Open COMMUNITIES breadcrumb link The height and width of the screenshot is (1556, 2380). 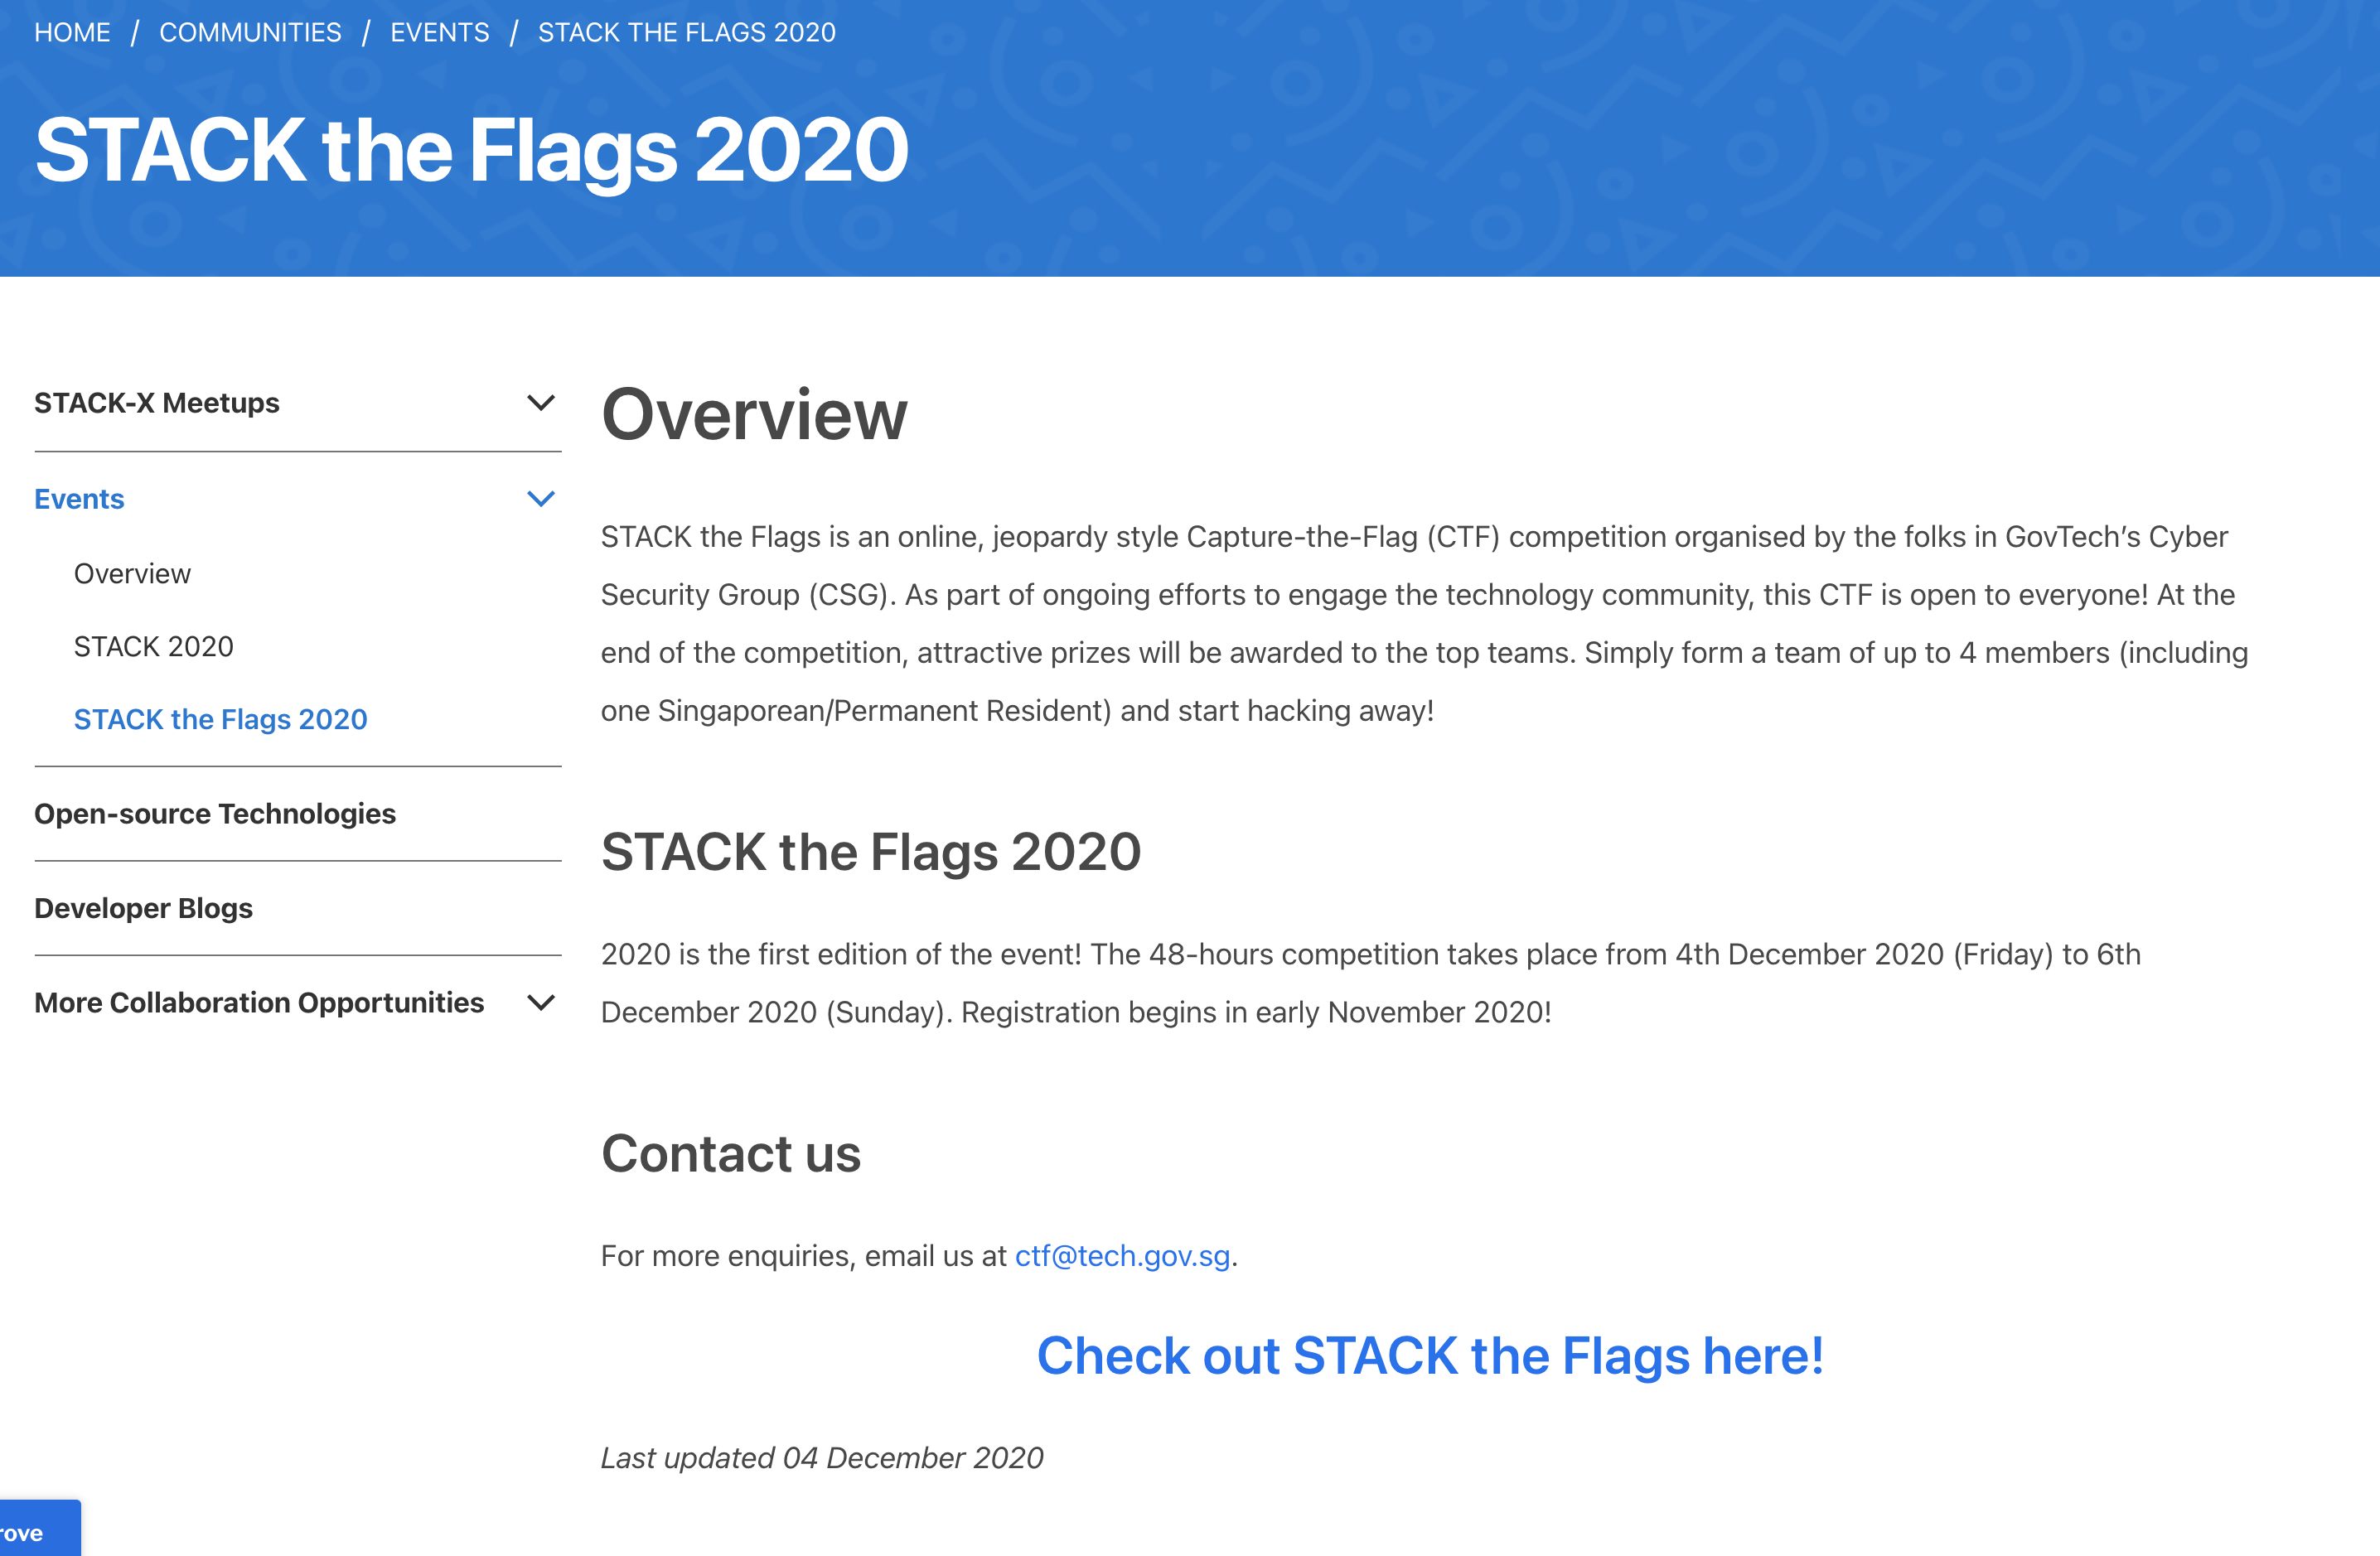pos(250,32)
